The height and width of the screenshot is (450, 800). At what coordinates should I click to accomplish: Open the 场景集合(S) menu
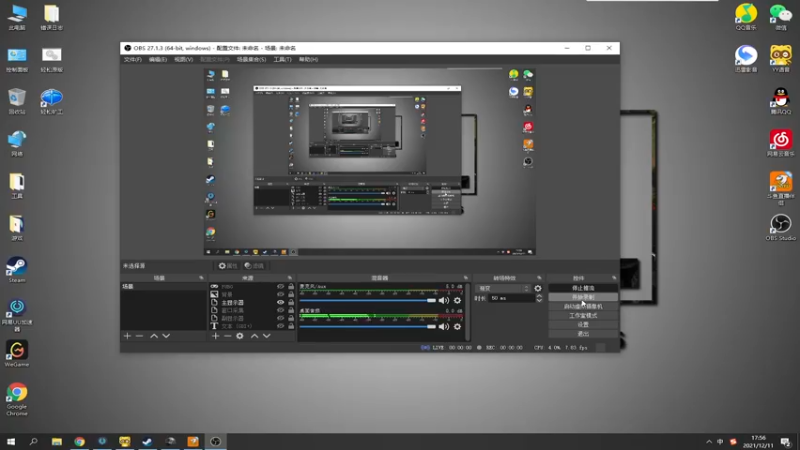(251, 60)
